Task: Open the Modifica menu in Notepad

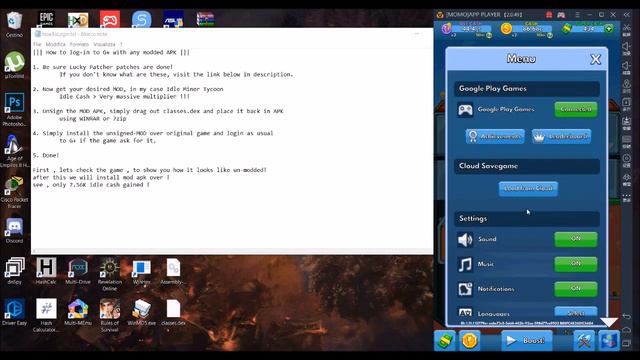Action: pos(56,44)
